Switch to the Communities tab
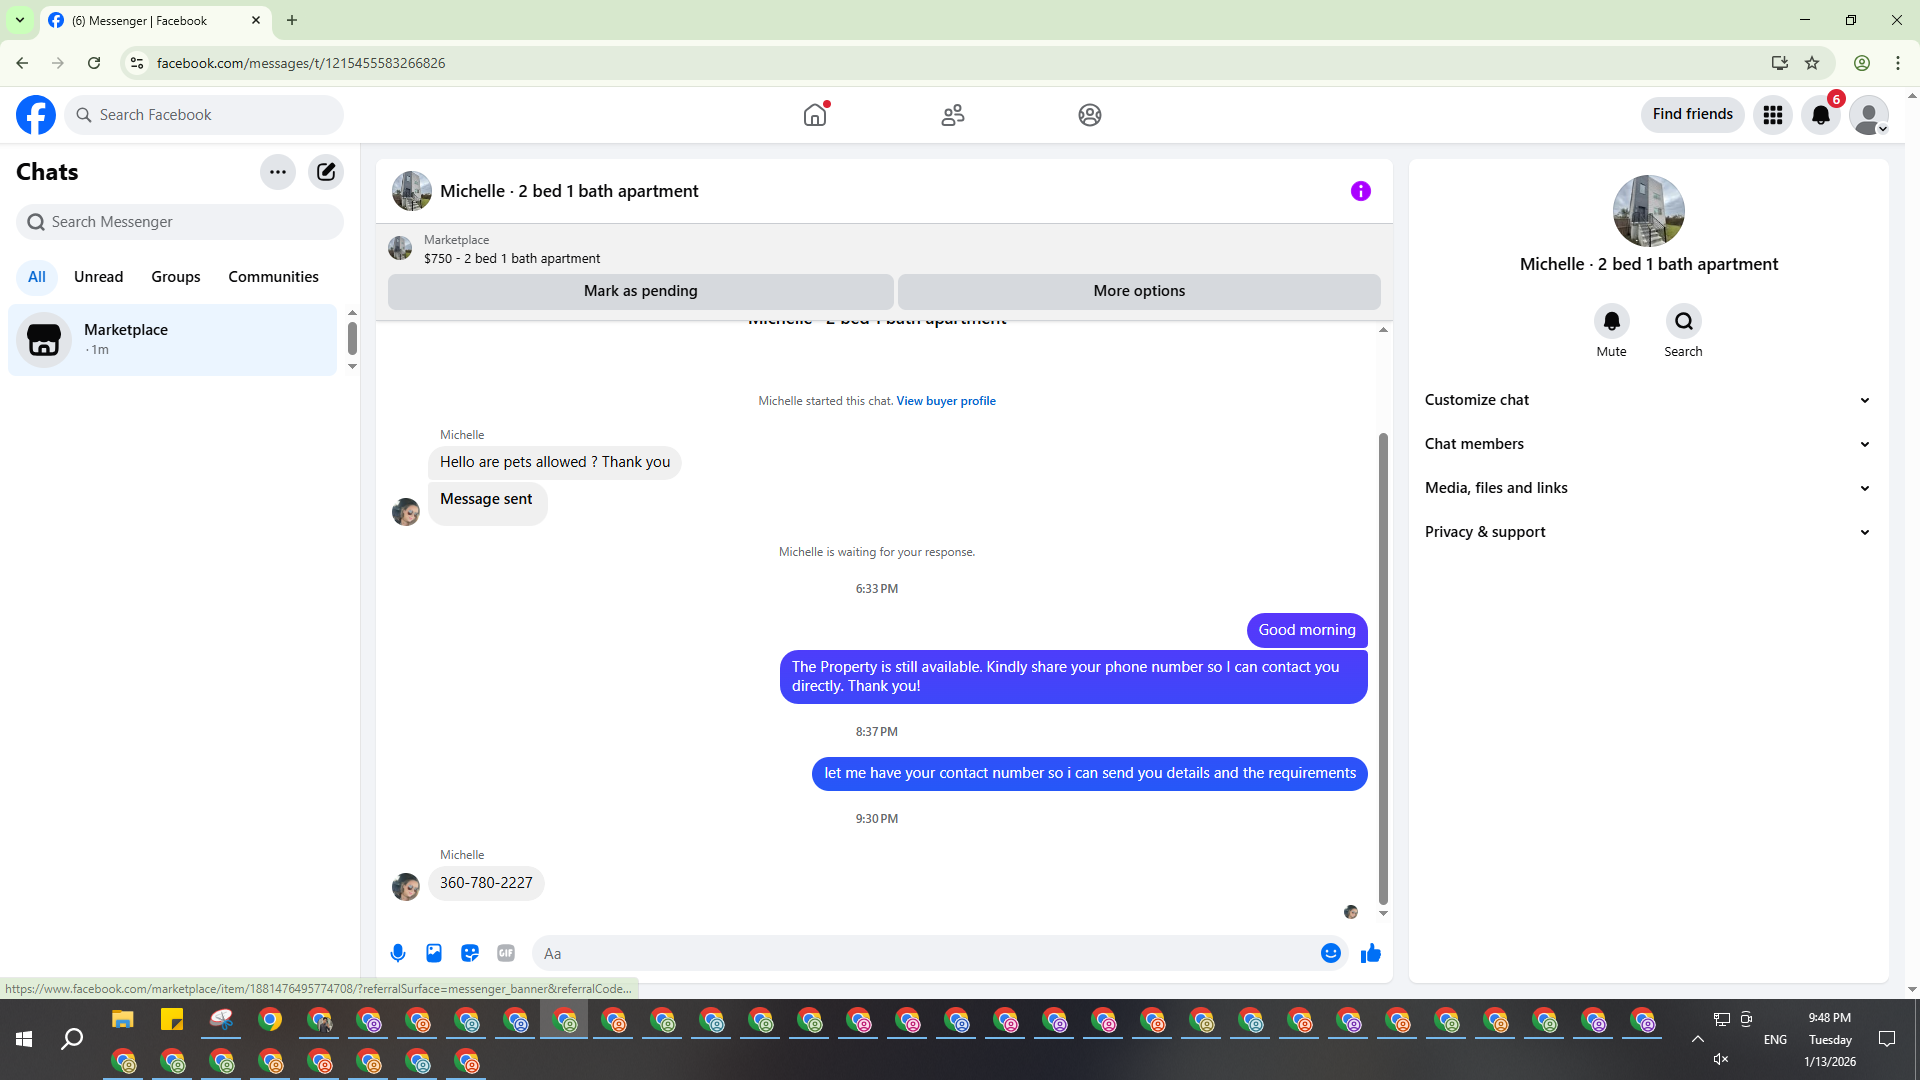Screen dimensions: 1920x1080 pyautogui.click(x=273, y=277)
